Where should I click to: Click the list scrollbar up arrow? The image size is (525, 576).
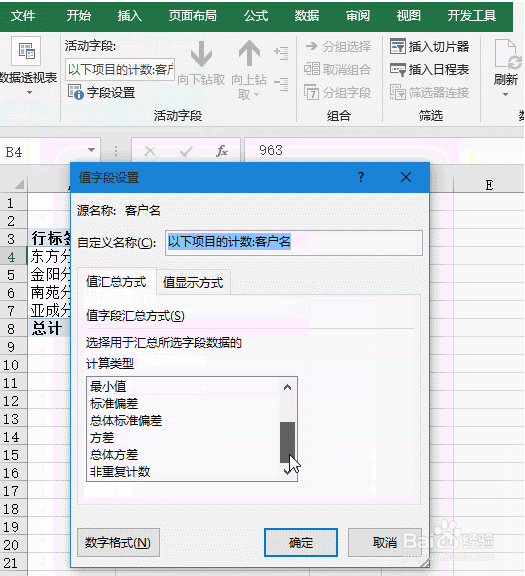pyautogui.click(x=287, y=387)
